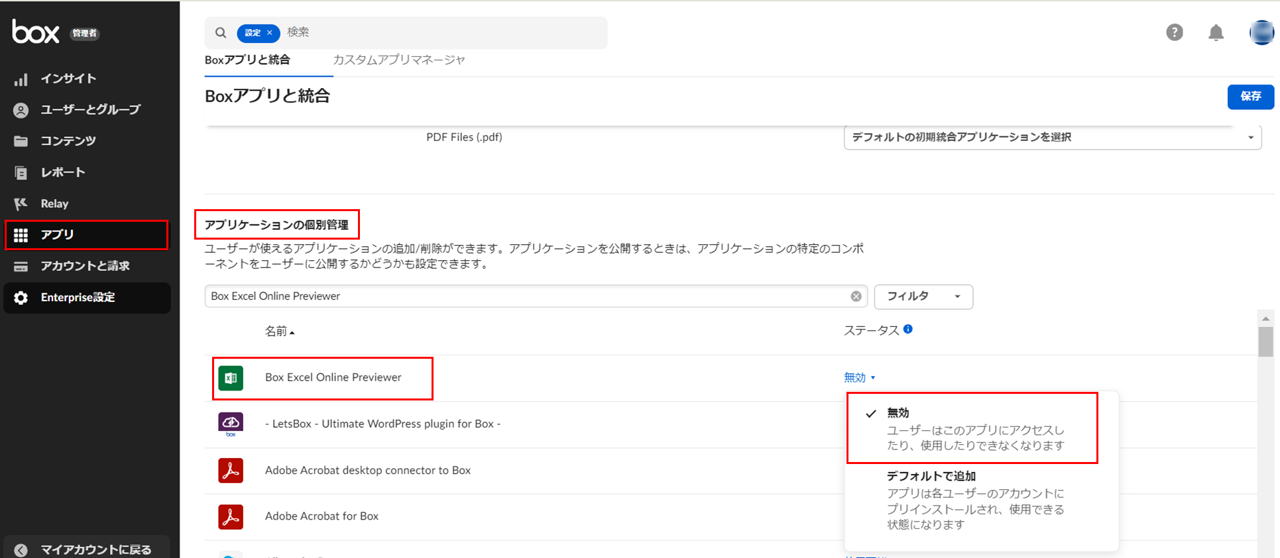Expand the フィルタ dropdown
The width and height of the screenshot is (1280, 558).
pos(923,296)
